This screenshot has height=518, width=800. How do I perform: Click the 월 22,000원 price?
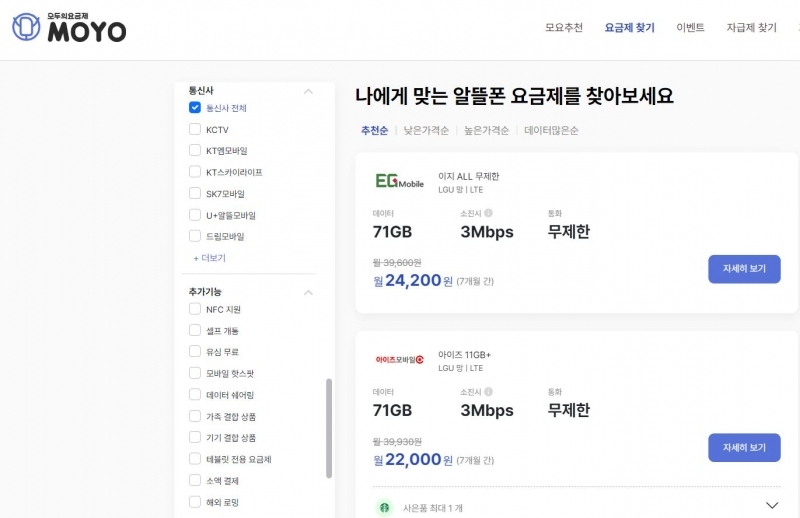pos(413,460)
